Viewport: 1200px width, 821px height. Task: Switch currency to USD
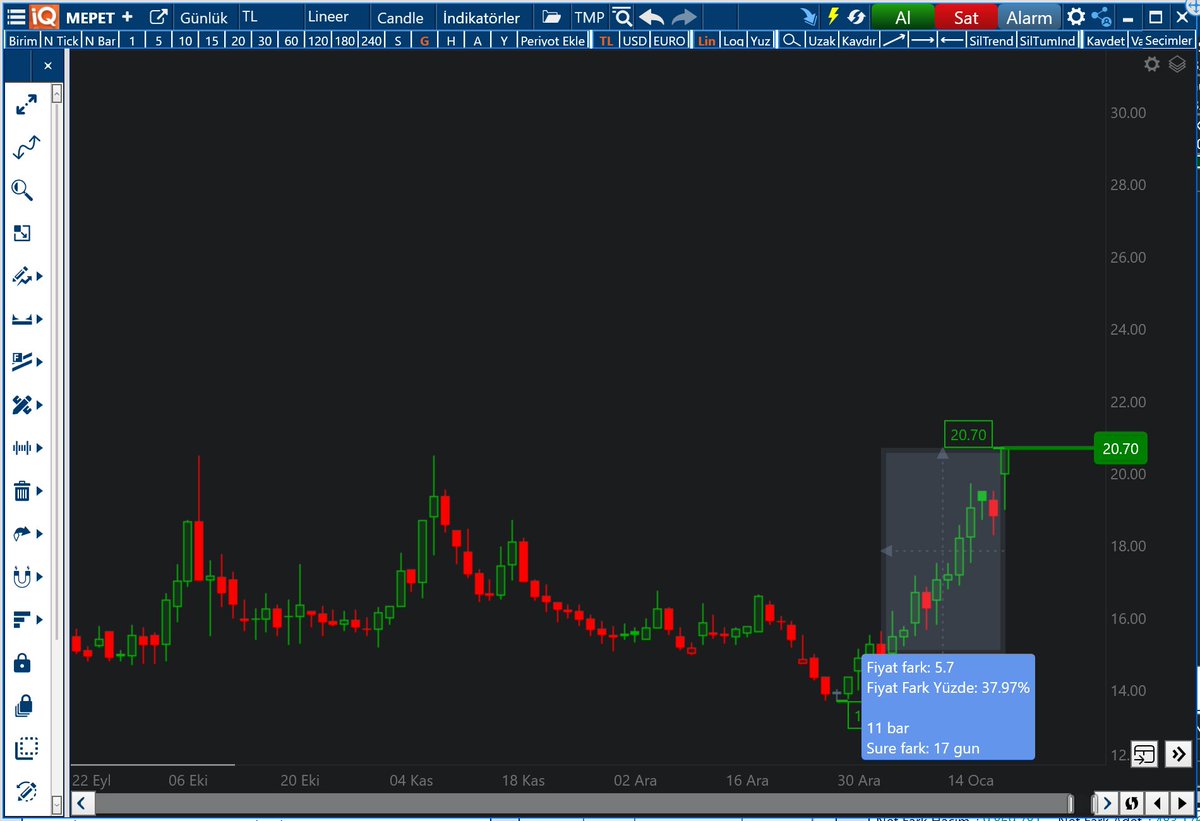pyautogui.click(x=634, y=41)
